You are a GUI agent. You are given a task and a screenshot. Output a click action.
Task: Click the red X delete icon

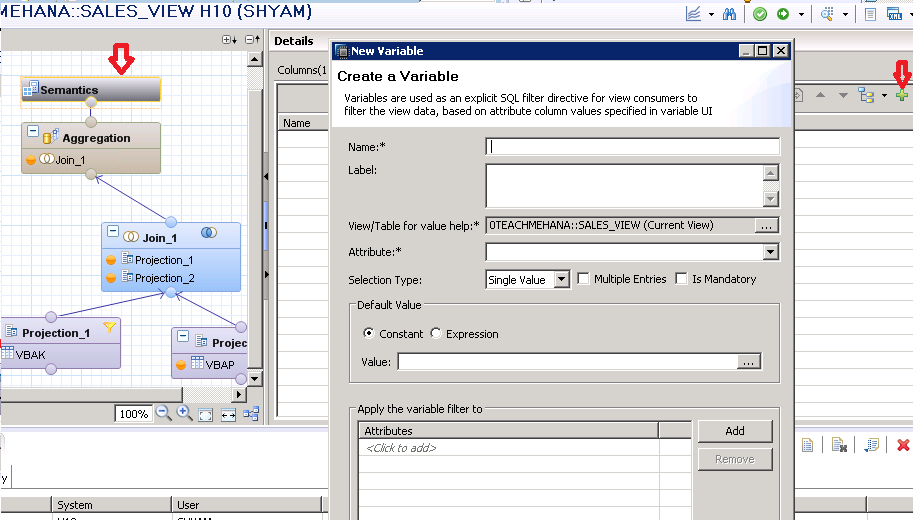click(903, 445)
